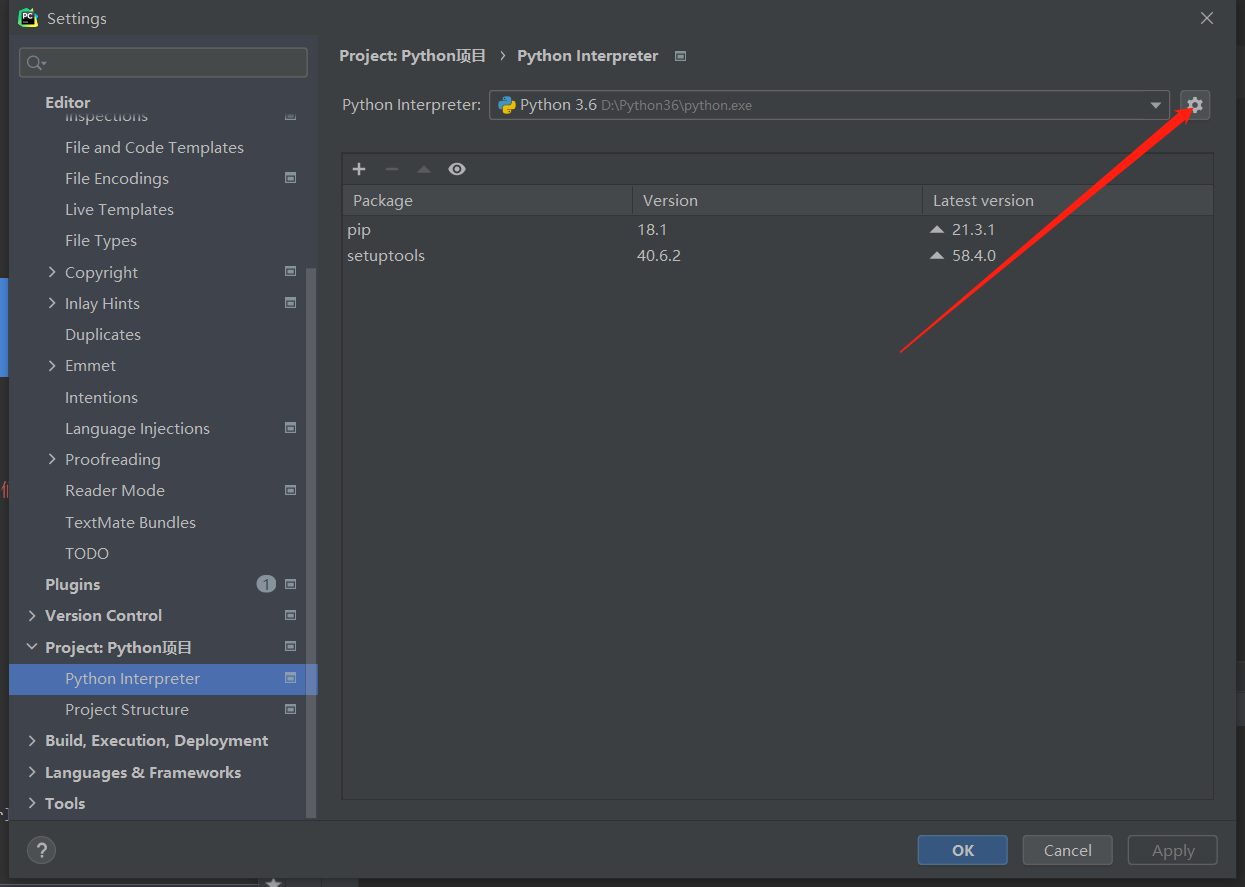This screenshot has width=1245, height=887.
Task: Open Intentions settings page
Action: tap(101, 397)
